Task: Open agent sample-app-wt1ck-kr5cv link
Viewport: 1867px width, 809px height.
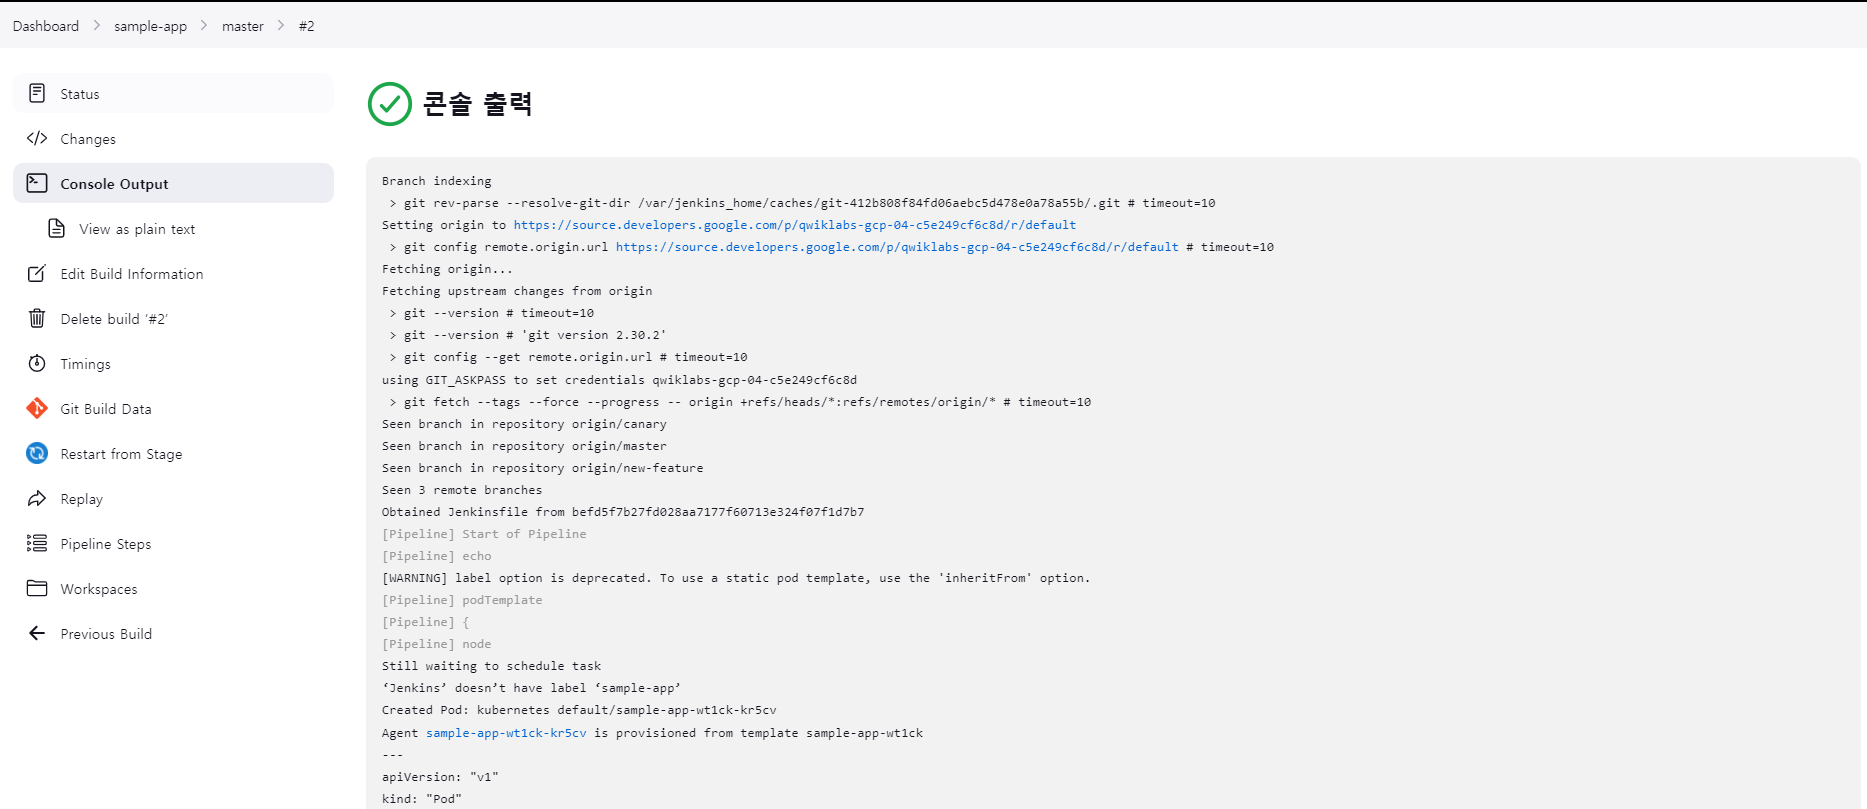Action: (506, 733)
